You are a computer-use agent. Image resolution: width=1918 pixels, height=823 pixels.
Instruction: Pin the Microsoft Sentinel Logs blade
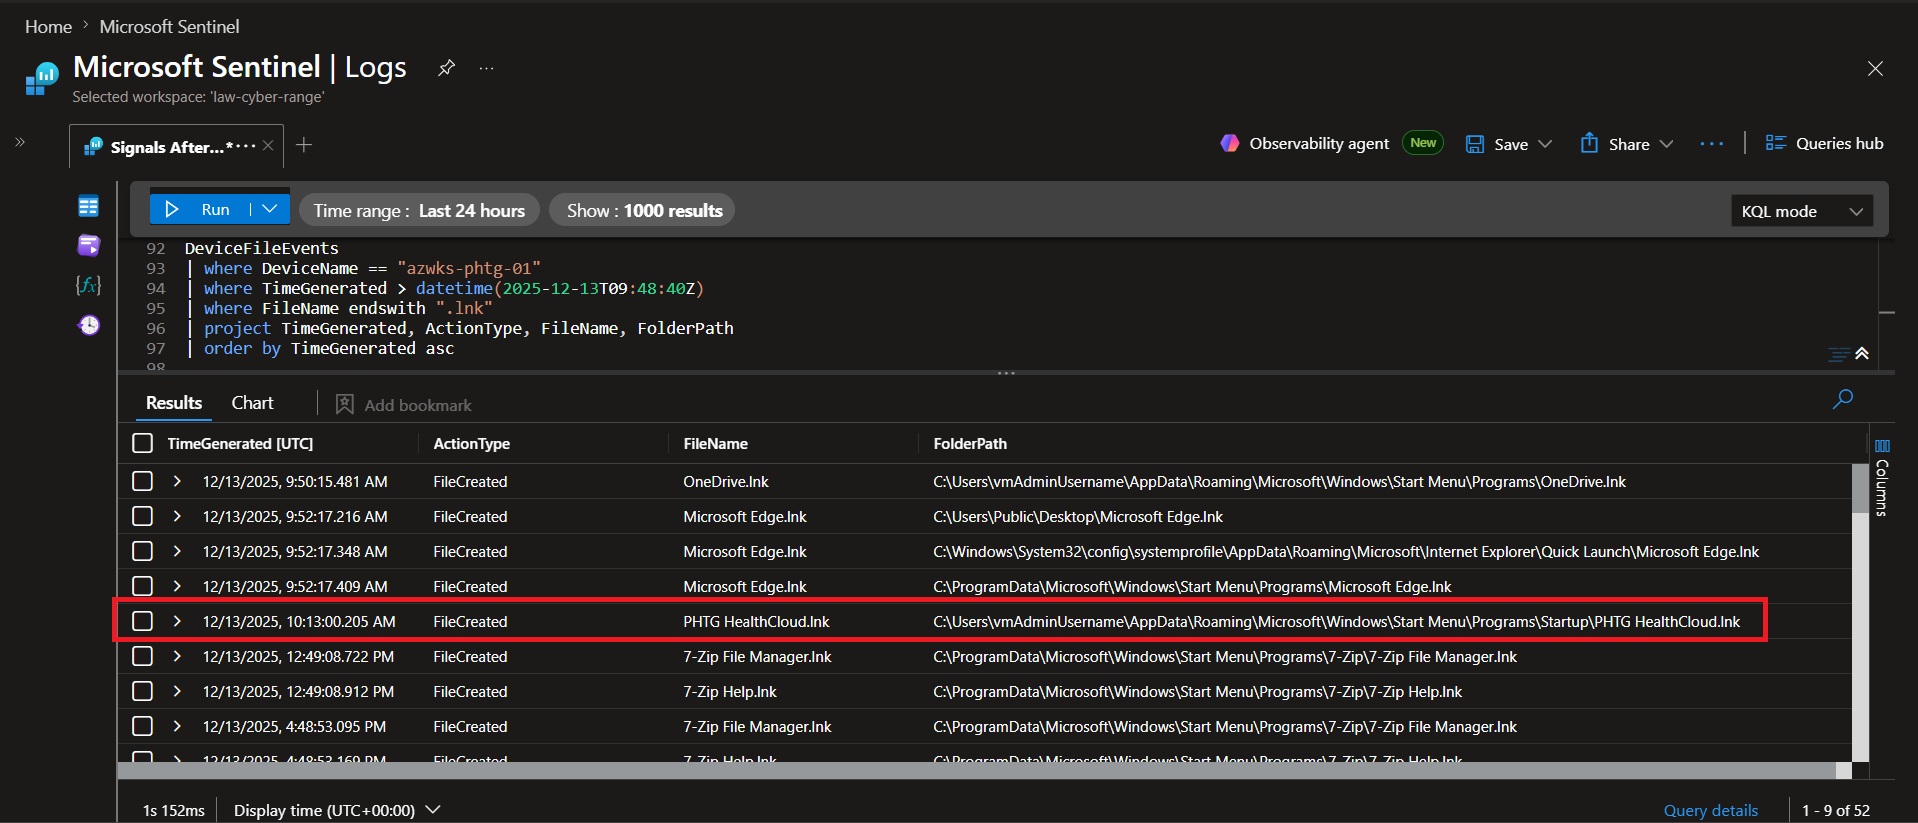click(x=446, y=68)
